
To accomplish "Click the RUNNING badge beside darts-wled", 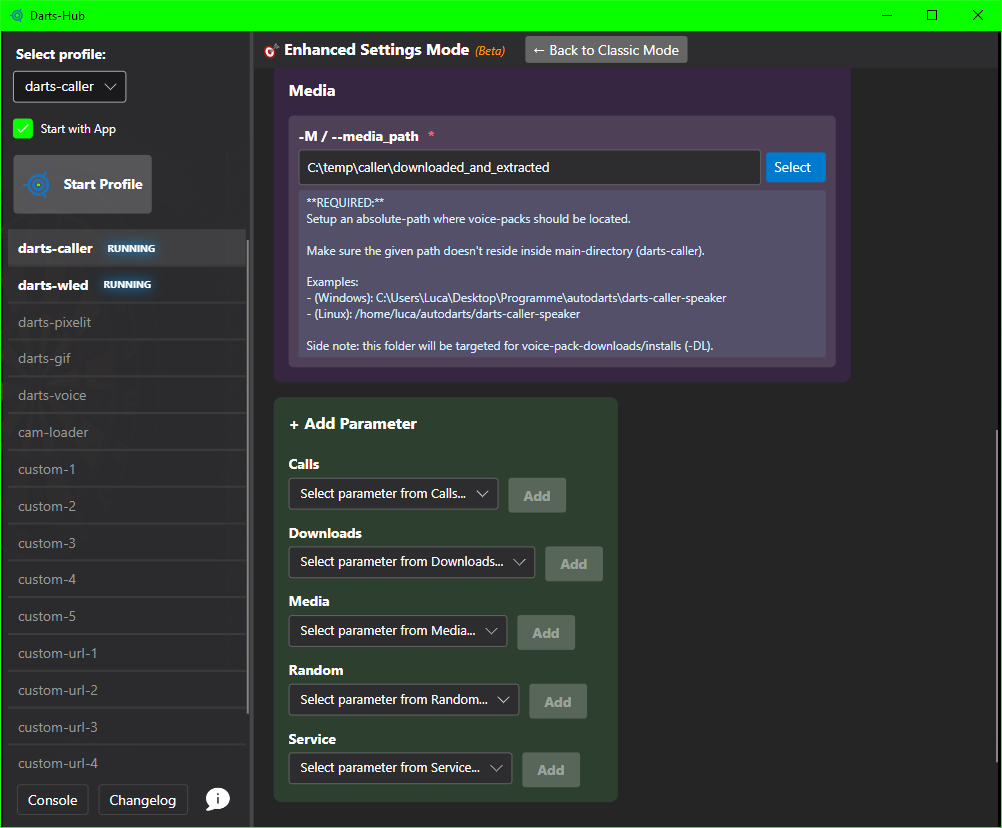I will [127, 285].
